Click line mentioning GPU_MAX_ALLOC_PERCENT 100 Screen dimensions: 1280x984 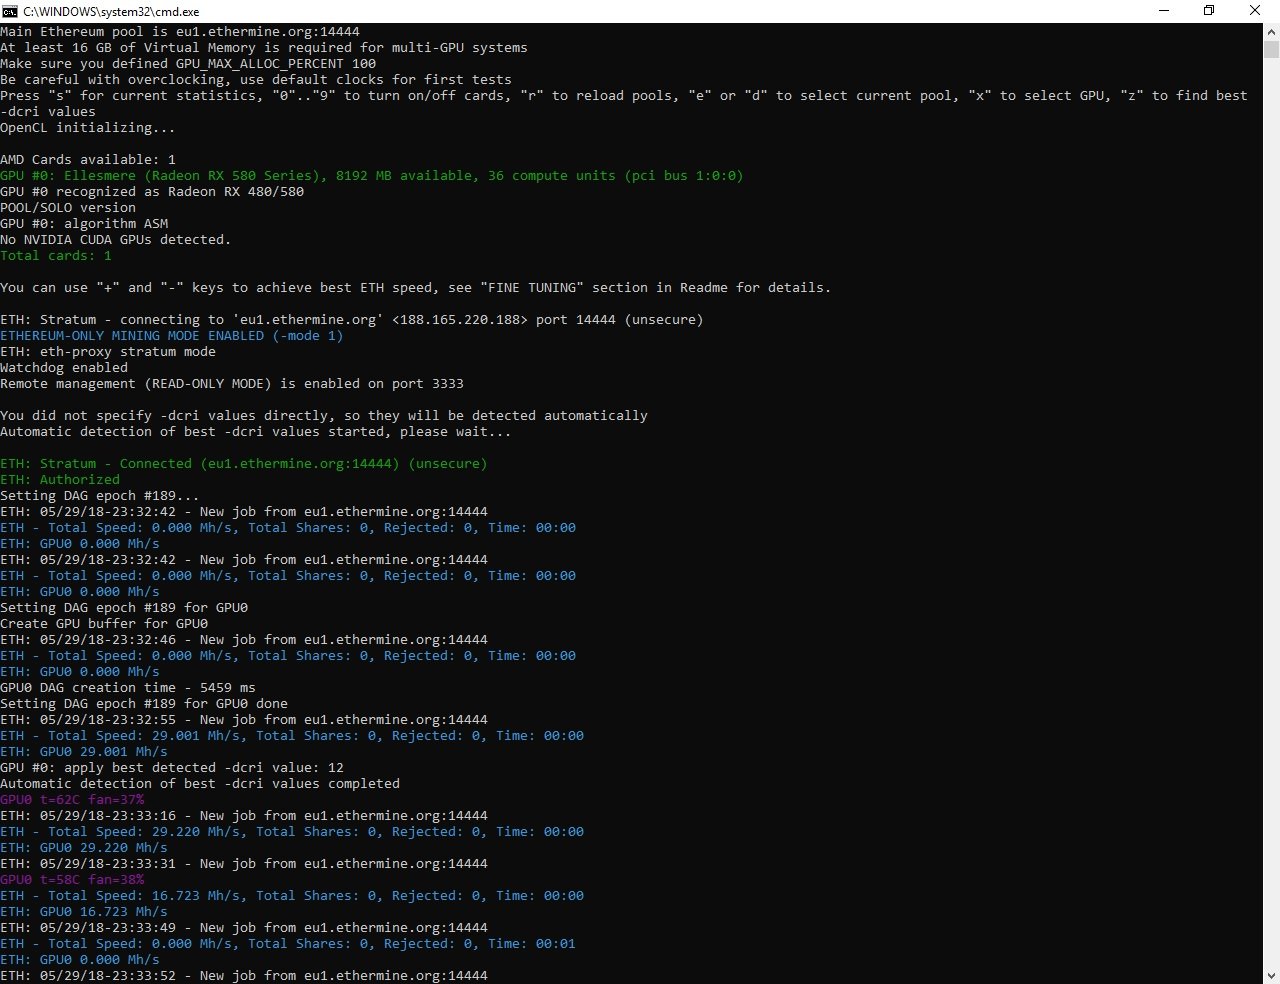pos(188,64)
